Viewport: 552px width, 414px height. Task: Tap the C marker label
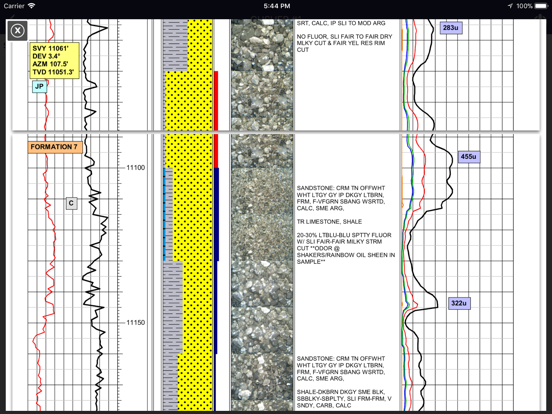[71, 203]
